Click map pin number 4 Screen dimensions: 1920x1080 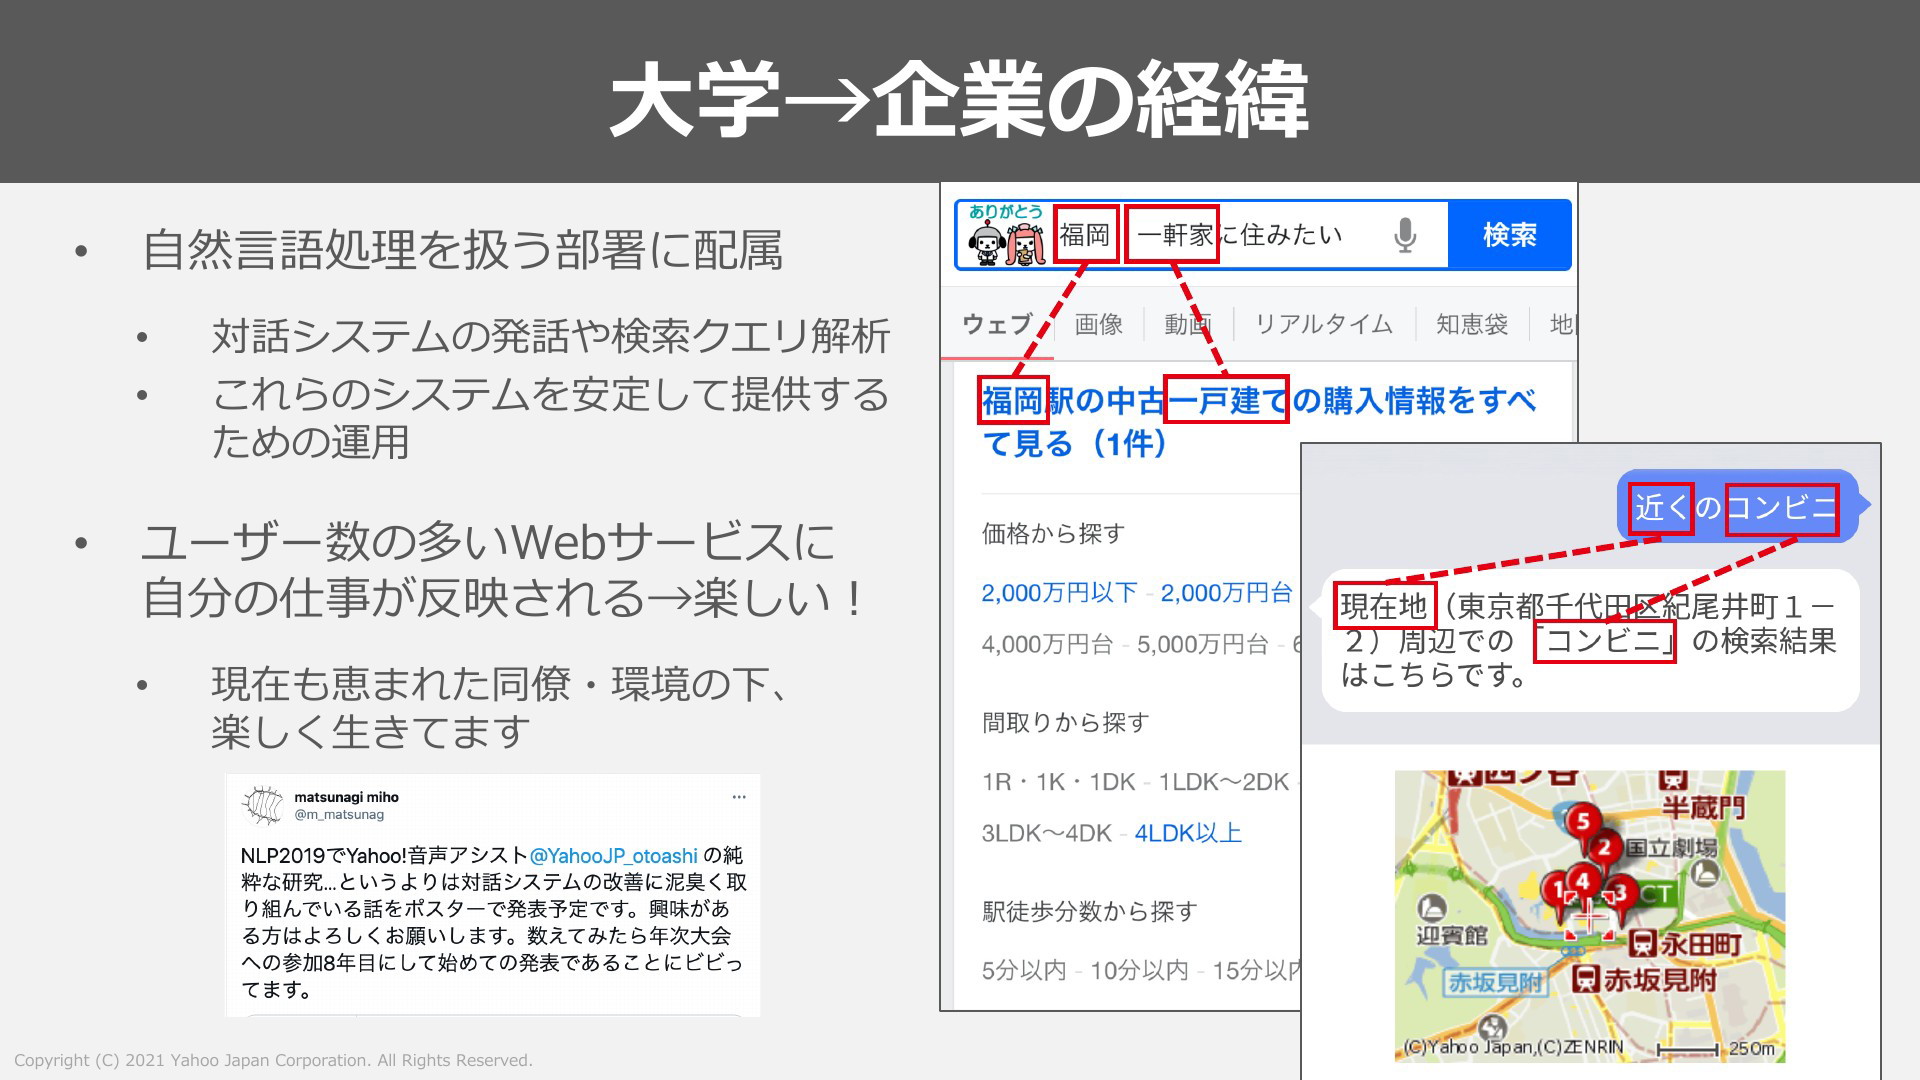click(1582, 883)
